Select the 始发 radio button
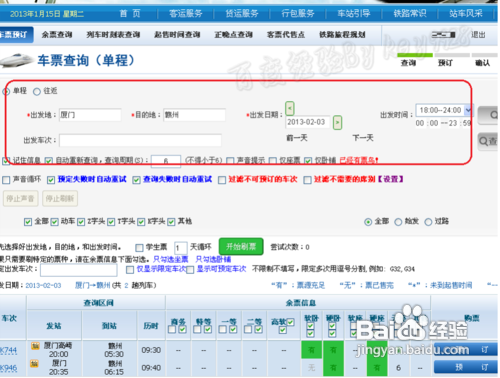The image size is (500, 378). point(398,222)
